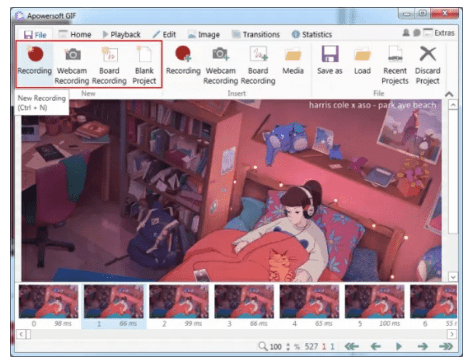Open Recent Projects
Screen dimensions: 466x364
395,65
